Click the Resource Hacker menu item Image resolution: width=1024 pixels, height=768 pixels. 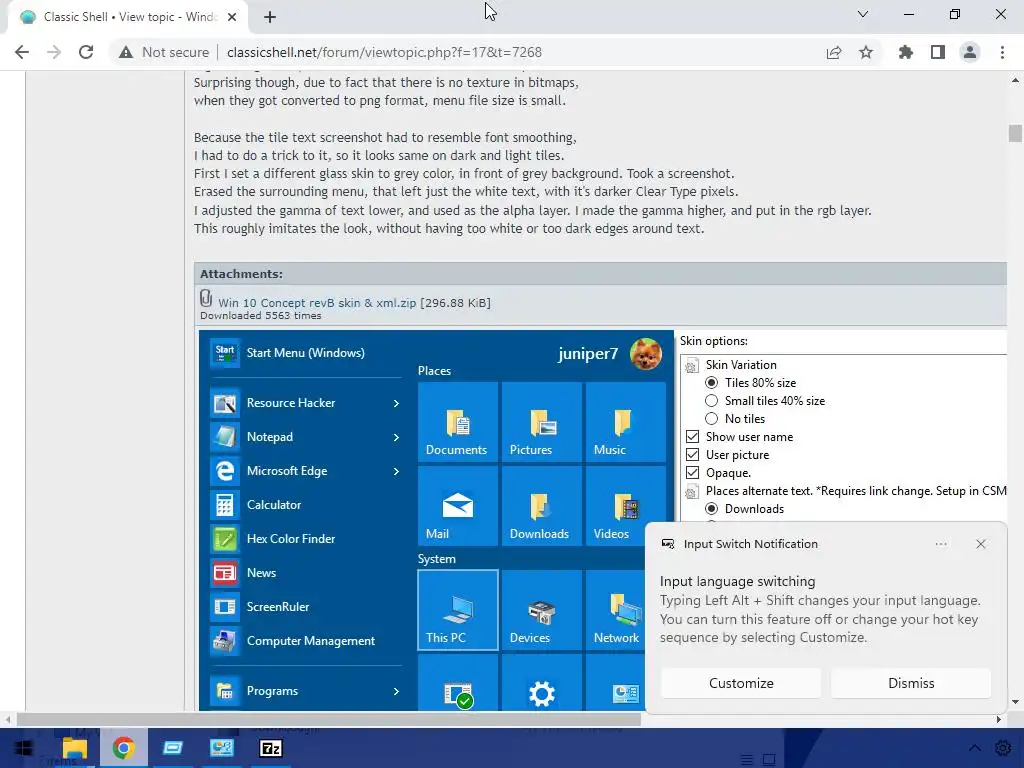(x=306, y=403)
